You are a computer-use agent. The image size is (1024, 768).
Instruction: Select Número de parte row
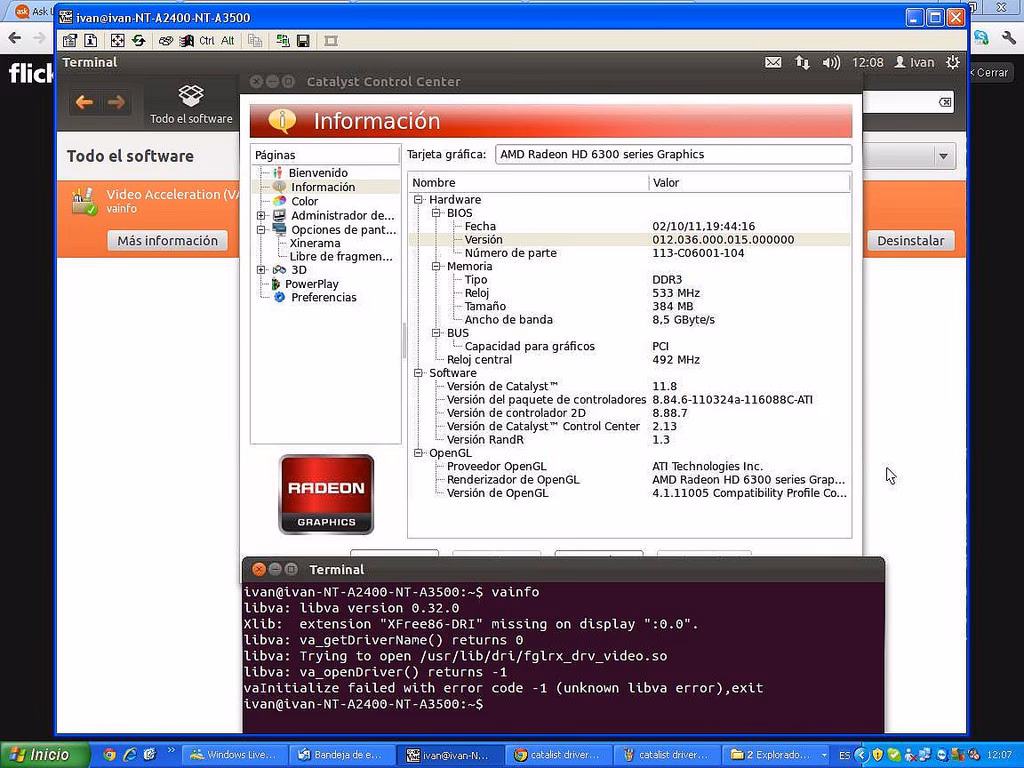pyautogui.click(x=630, y=253)
